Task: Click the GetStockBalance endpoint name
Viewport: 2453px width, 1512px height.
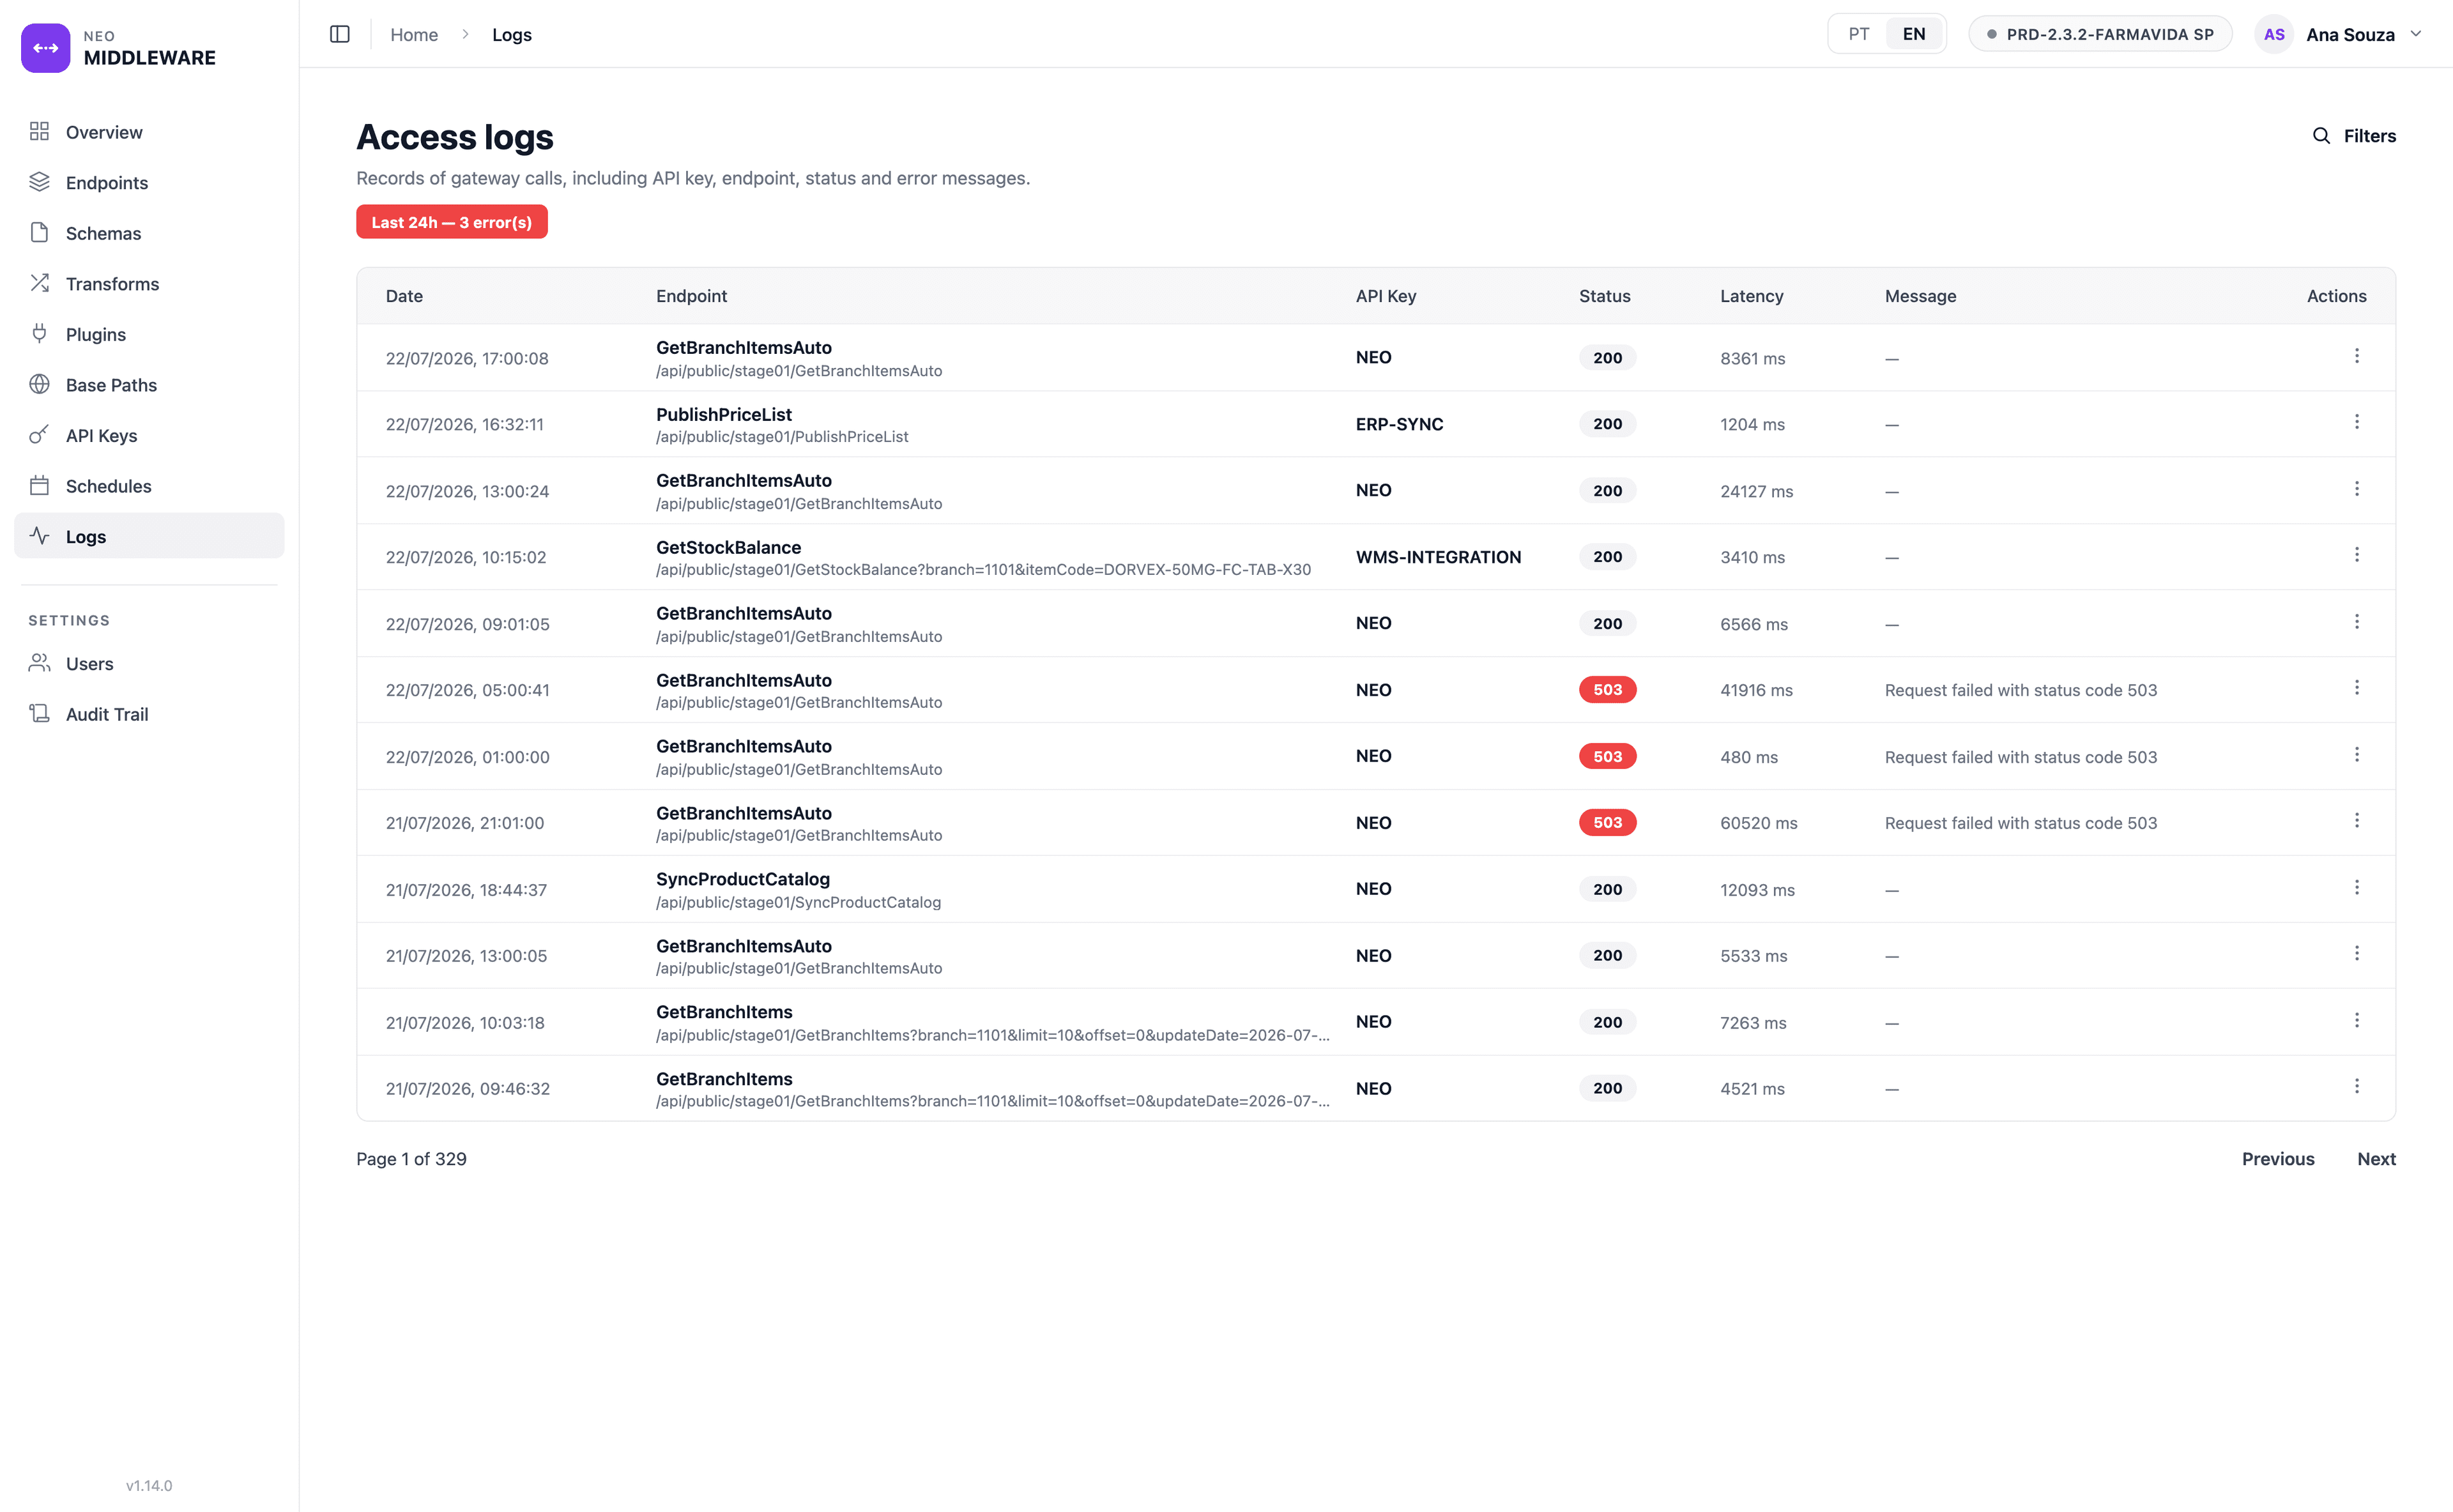Action: pos(728,547)
